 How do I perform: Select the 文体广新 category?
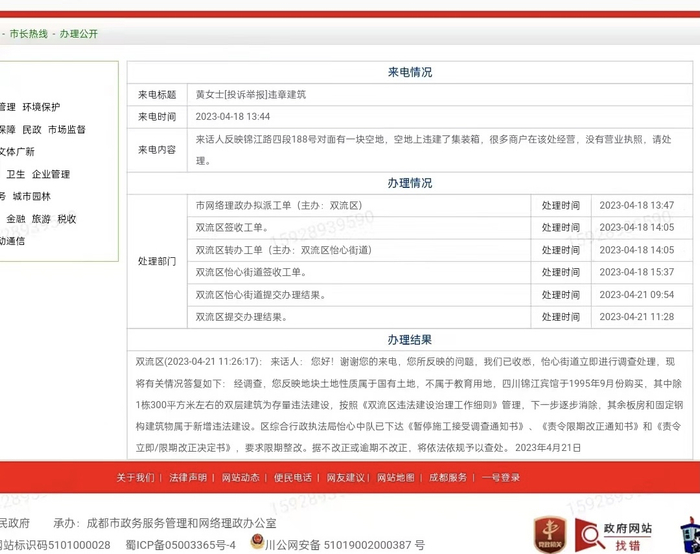tap(17, 152)
